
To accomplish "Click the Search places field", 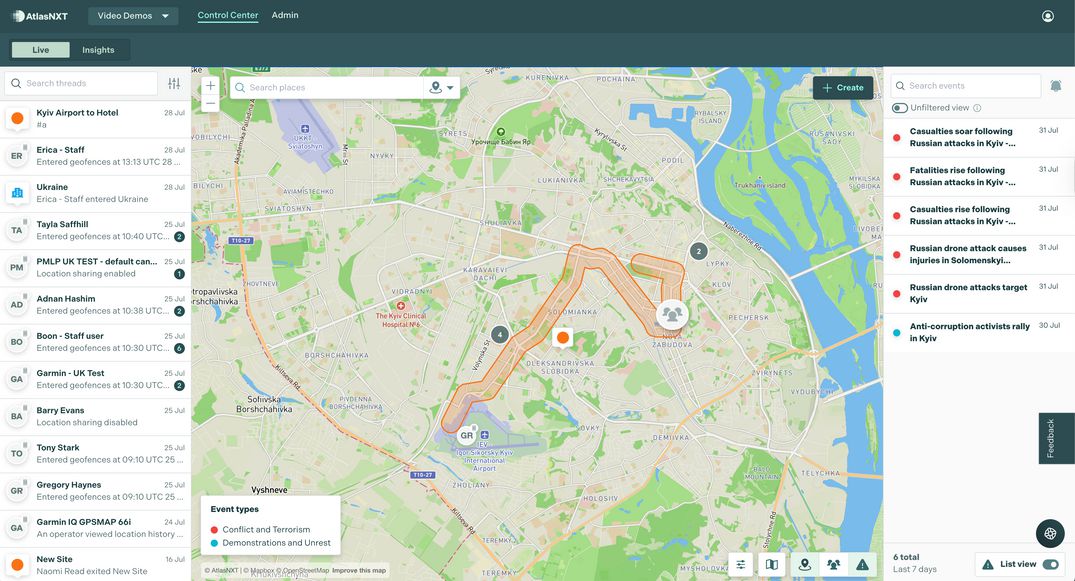I will (326, 88).
